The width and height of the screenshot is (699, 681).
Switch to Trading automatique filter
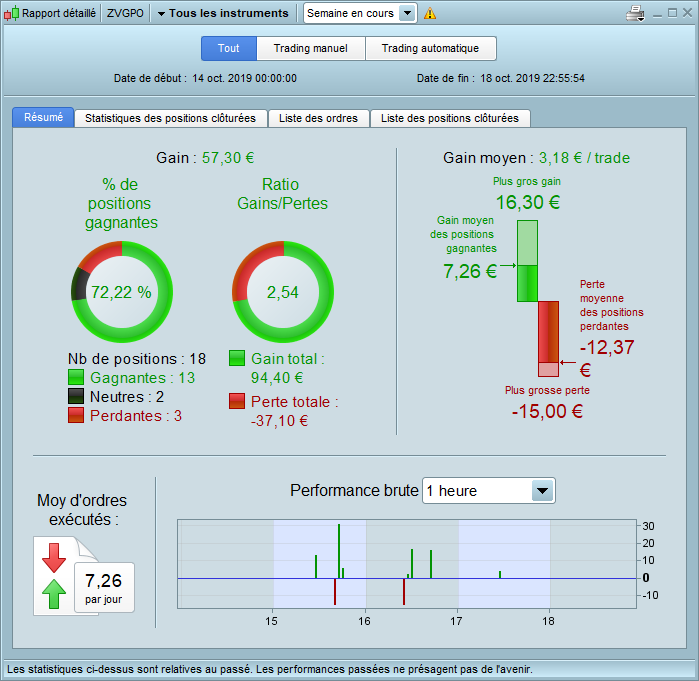pos(430,48)
